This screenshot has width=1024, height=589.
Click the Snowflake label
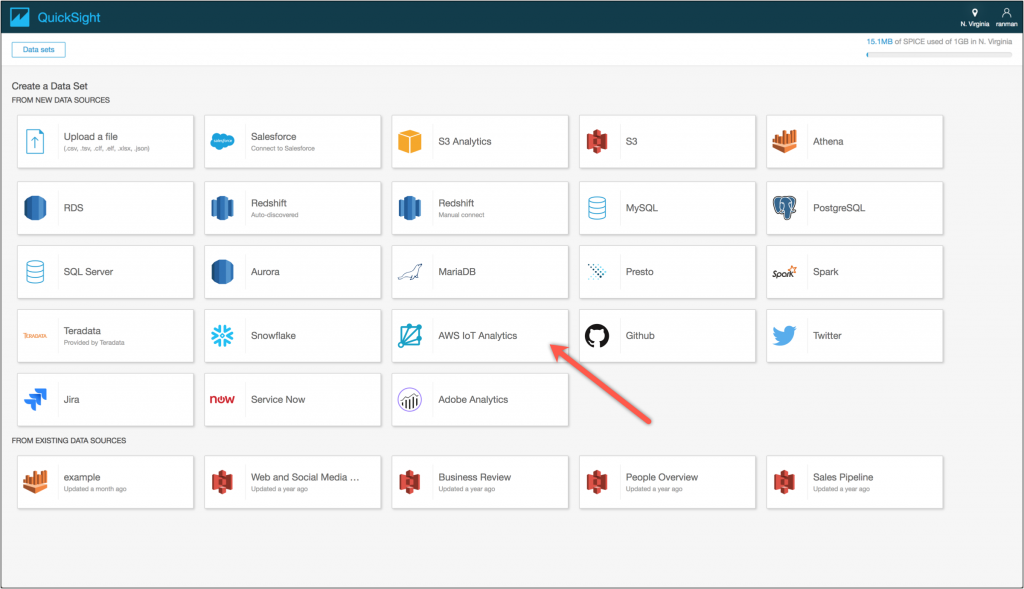coord(273,336)
